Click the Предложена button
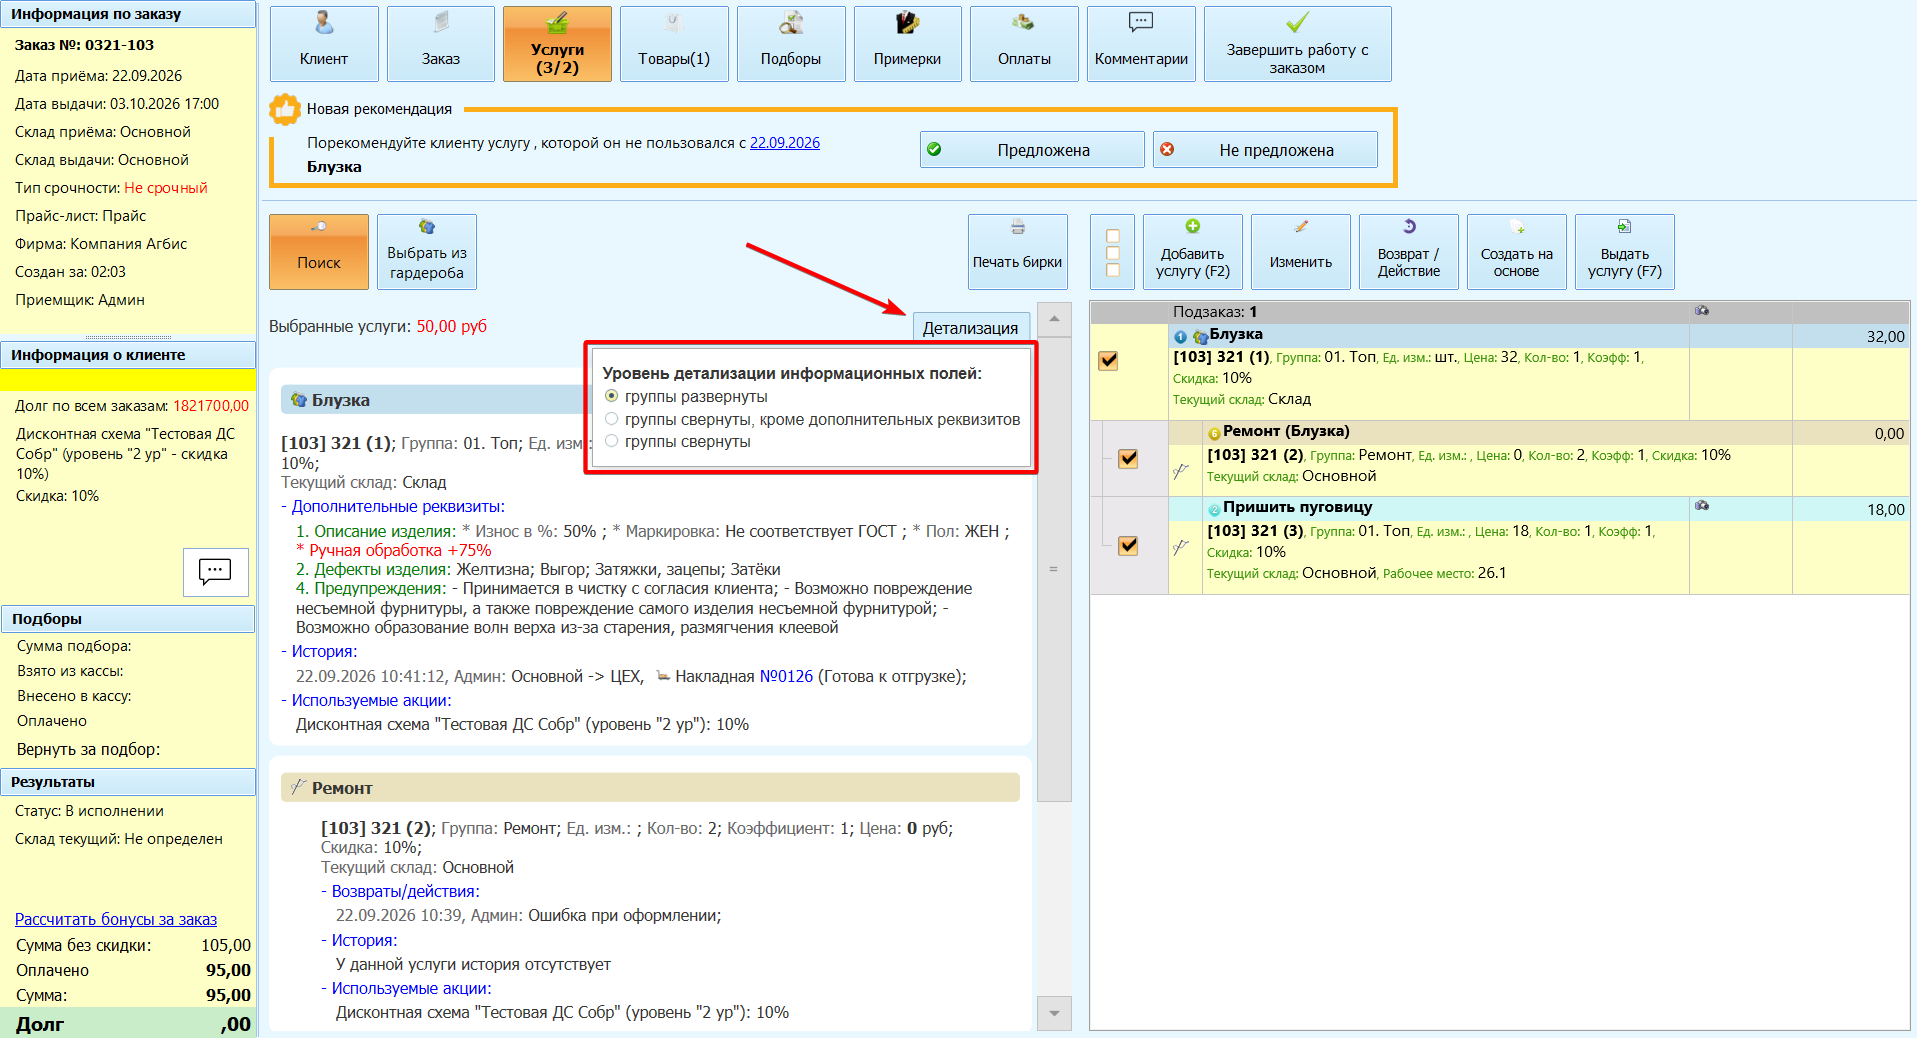The width and height of the screenshot is (1917, 1038). point(1032,150)
